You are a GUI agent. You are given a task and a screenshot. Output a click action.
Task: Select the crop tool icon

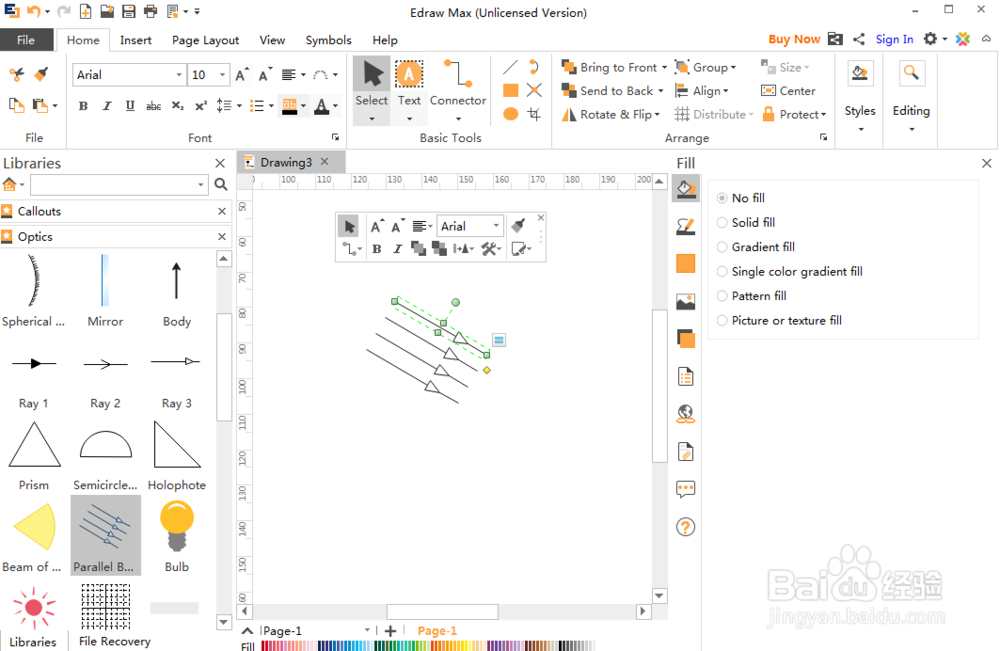pyautogui.click(x=534, y=114)
